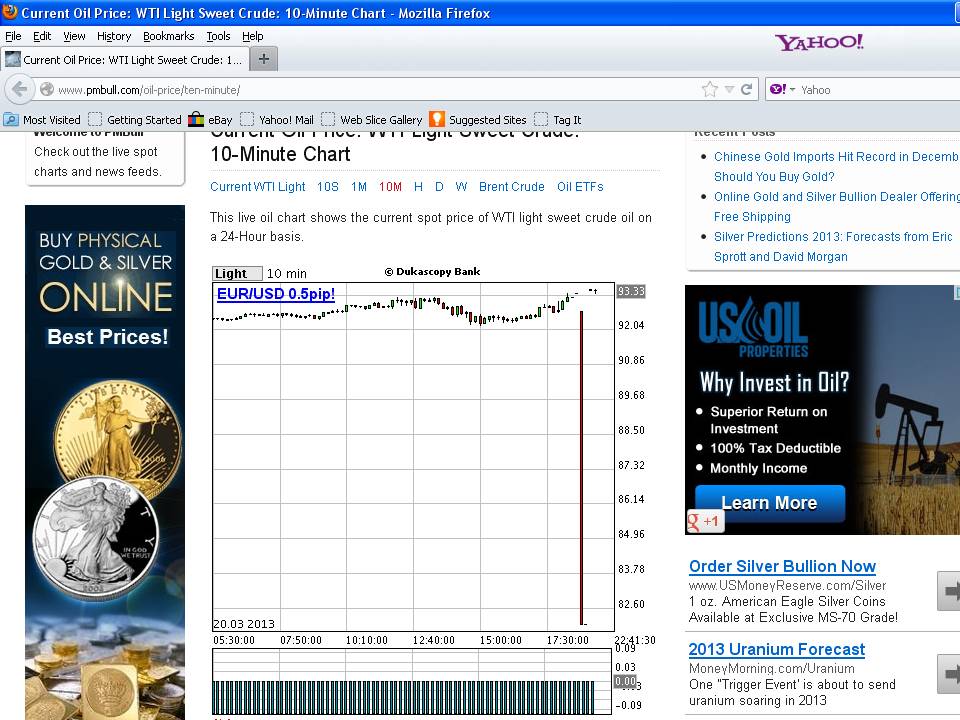This screenshot has height=720, width=960.
Task: Open the Oil ETFs link
Action: (x=580, y=186)
